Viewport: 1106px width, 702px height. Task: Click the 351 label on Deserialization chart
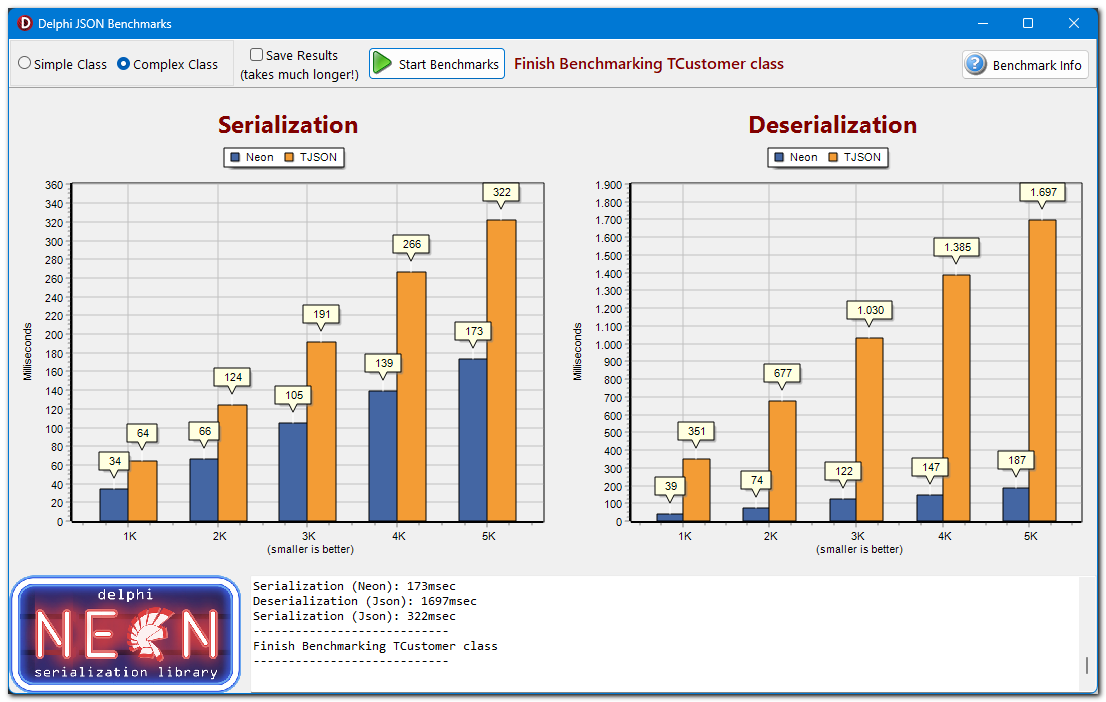(x=696, y=431)
